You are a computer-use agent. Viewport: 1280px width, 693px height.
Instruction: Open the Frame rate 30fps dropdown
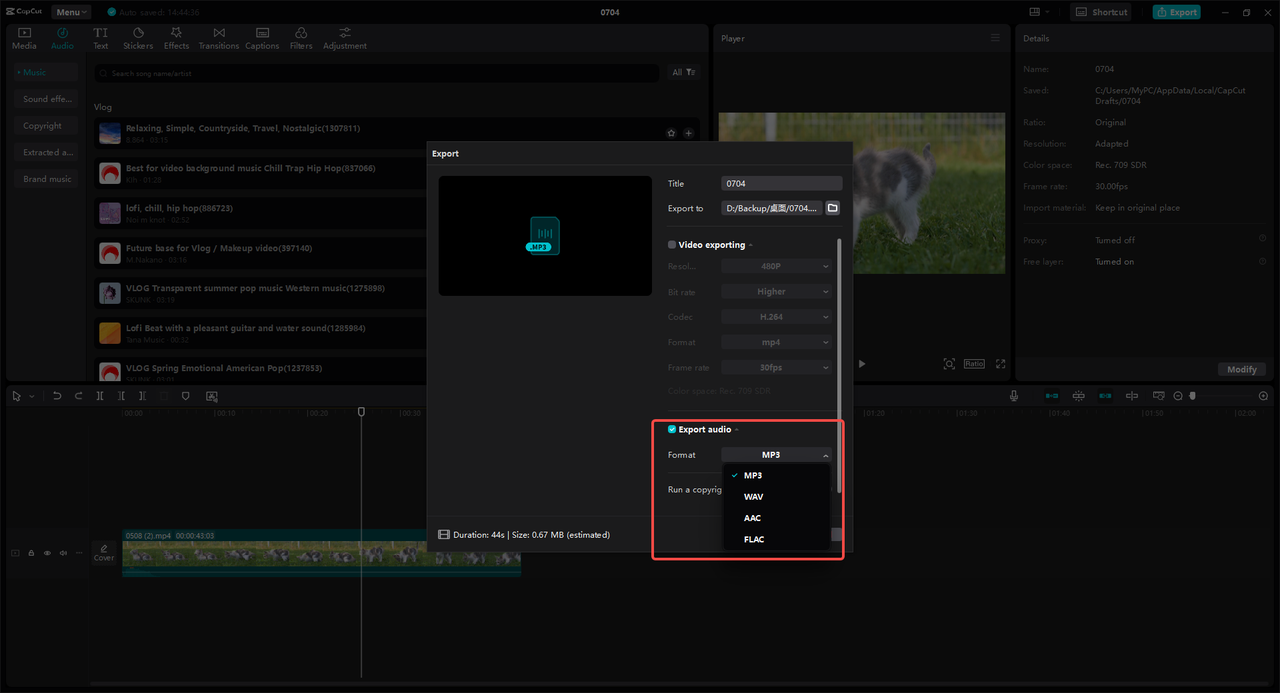pyautogui.click(x=776, y=367)
